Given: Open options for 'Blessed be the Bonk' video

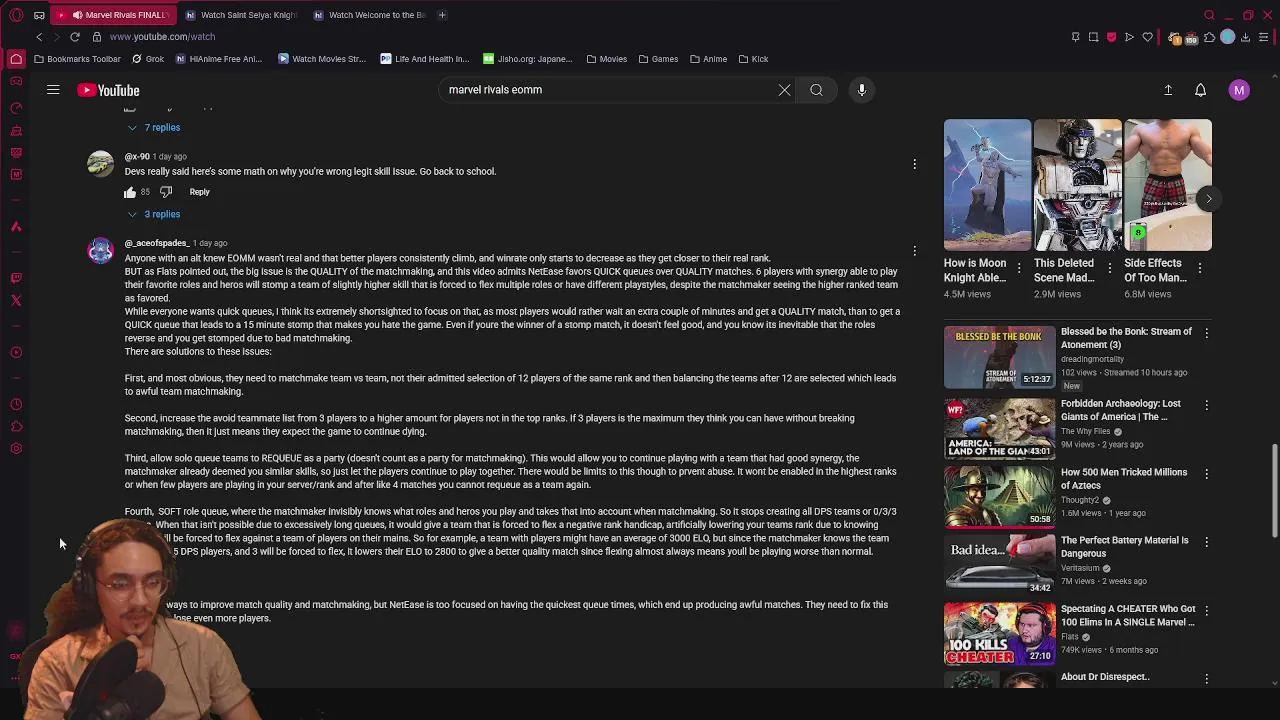Looking at the screenshot, I should (x=1206, y=333).
